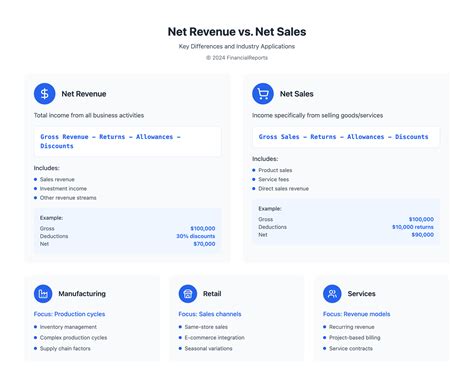Click the $90,000 net value
Viewport: 474px width, 386px height.
pyautogui.click(x=423, y=235)
